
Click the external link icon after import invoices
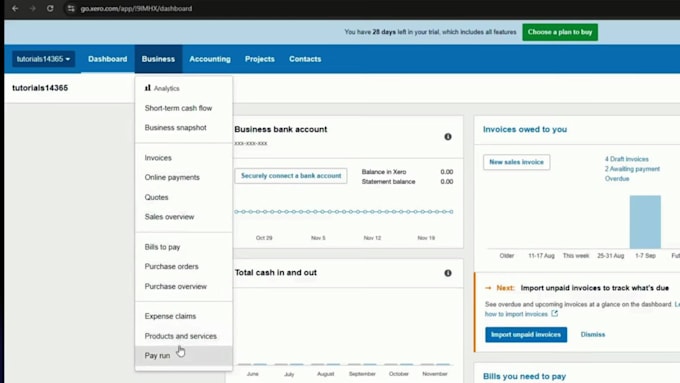(x=554, y=313)
